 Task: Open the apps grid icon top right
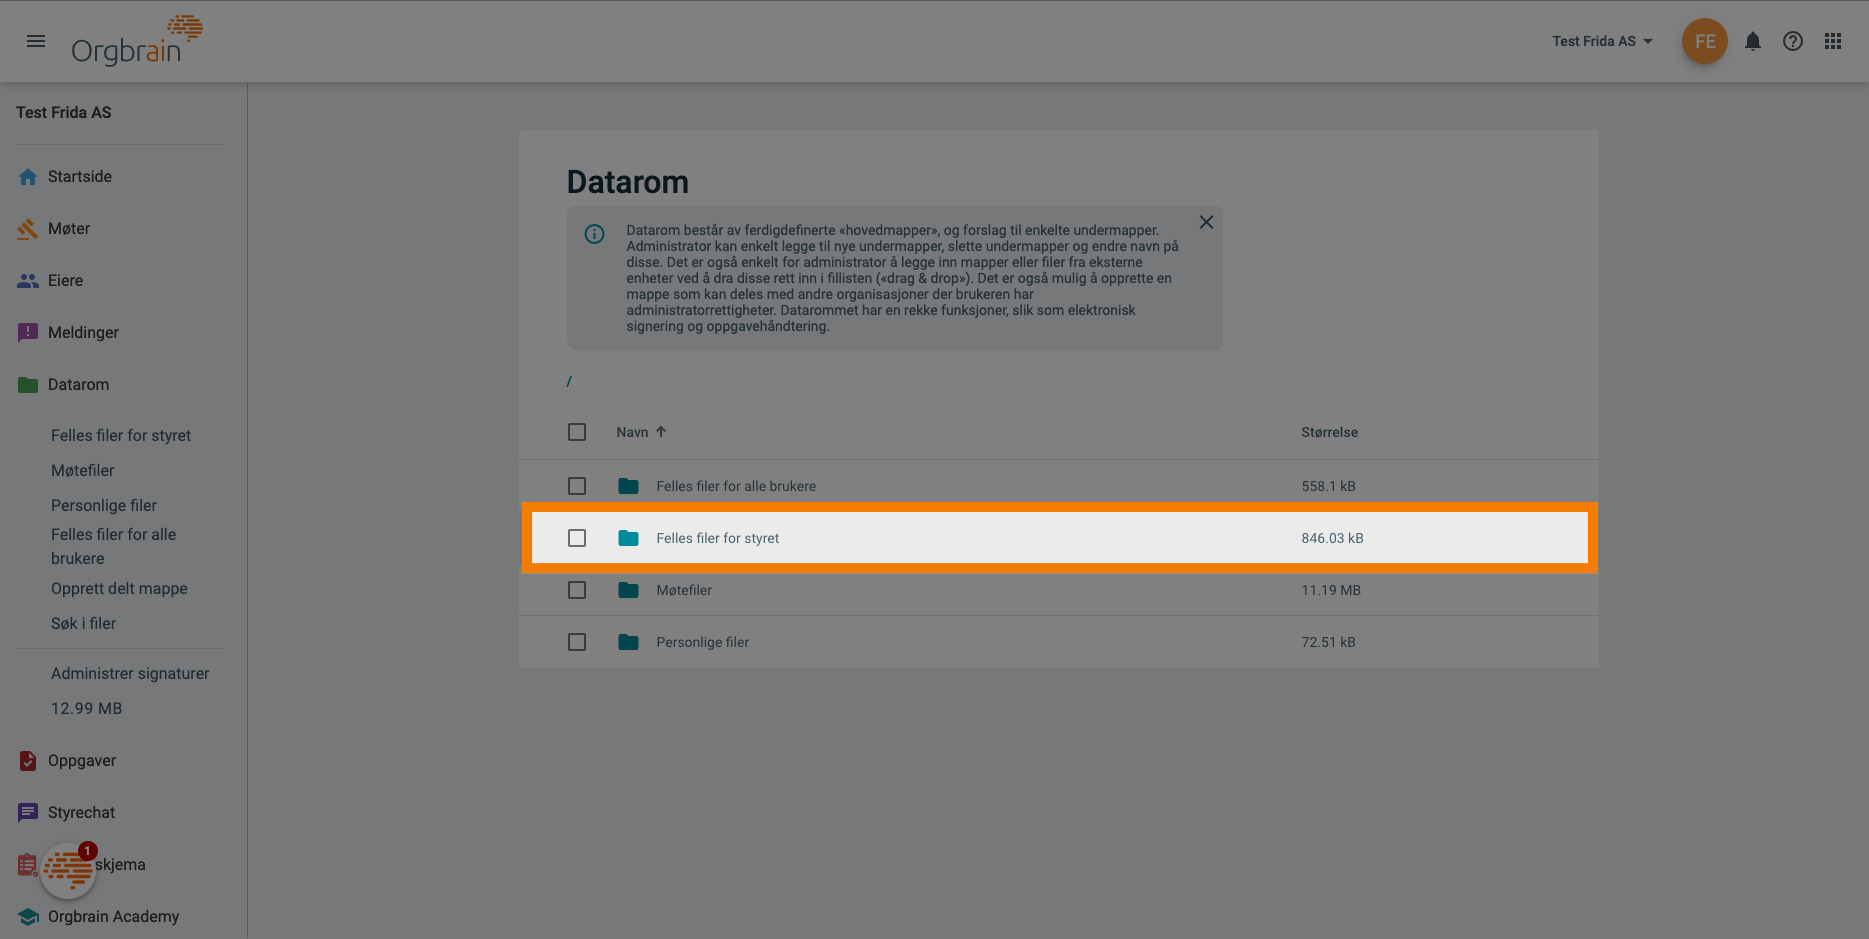pos(1833,41)
